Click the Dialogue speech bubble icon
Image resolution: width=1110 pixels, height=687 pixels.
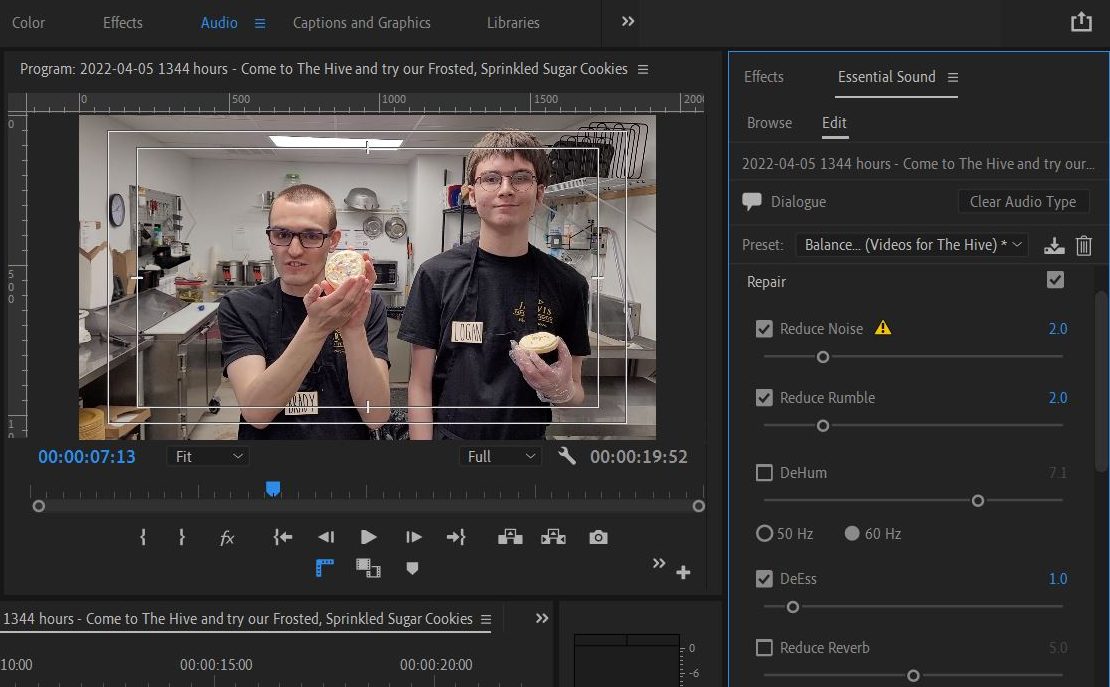752,202
